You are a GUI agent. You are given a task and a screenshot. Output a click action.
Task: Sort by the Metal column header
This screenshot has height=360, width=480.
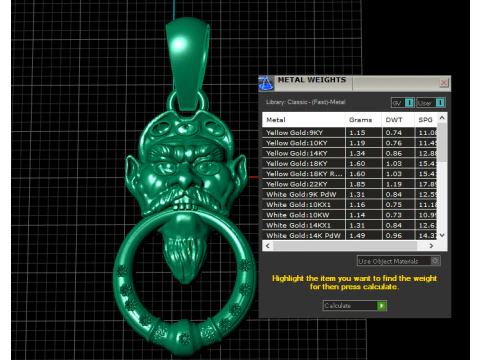point(303,120)
